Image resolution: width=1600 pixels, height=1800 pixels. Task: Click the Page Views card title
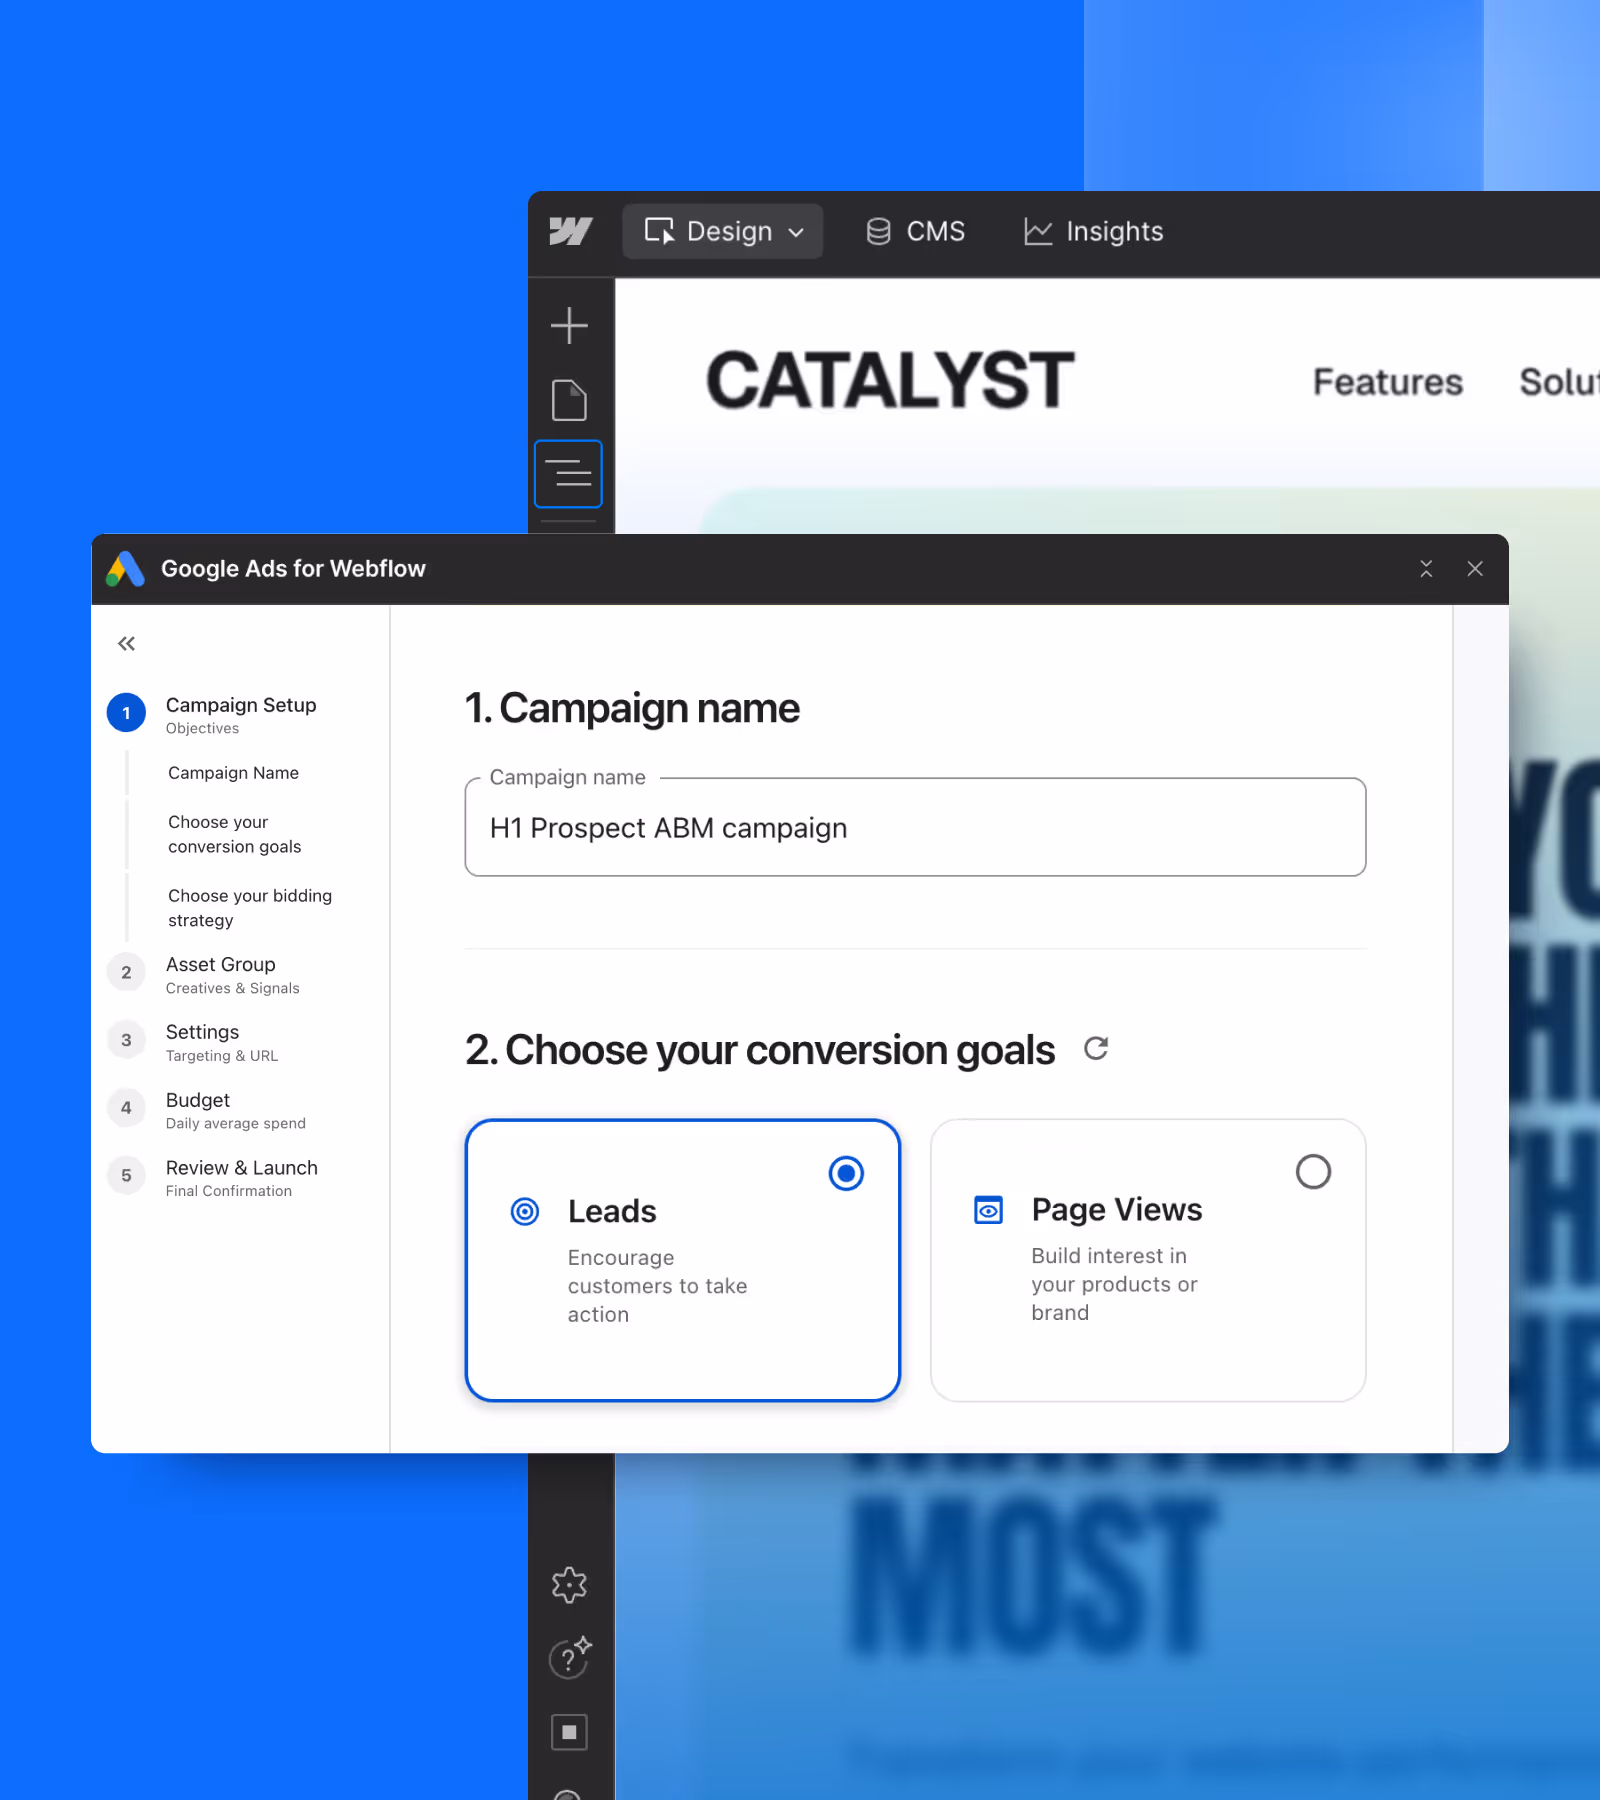point(1116,1209)
